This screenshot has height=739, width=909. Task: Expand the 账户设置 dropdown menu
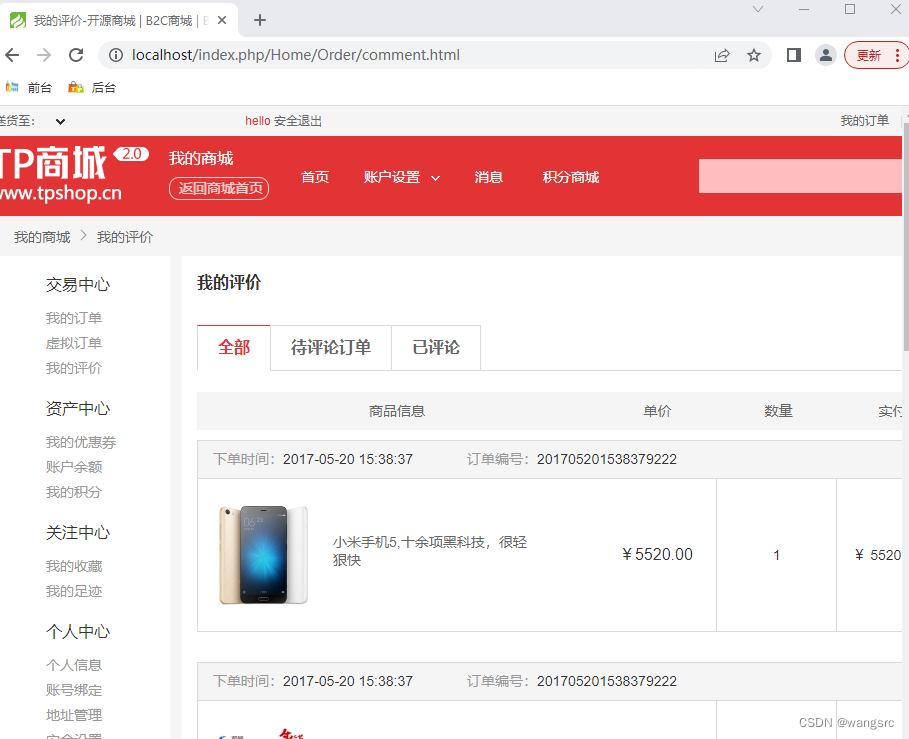point(401,177)
